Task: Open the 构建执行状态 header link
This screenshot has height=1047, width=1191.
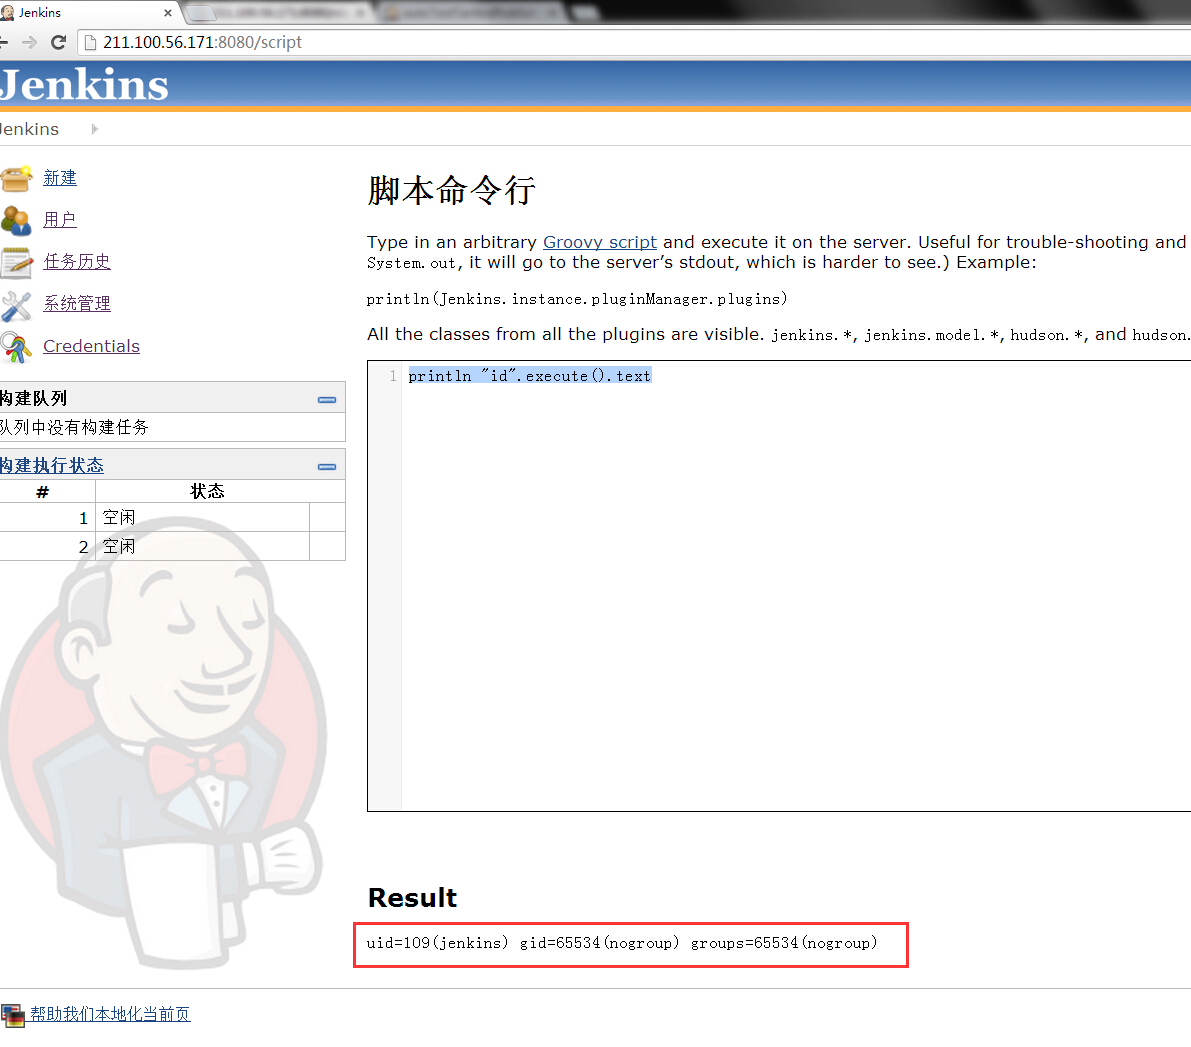Action: [x=52, y=466]
